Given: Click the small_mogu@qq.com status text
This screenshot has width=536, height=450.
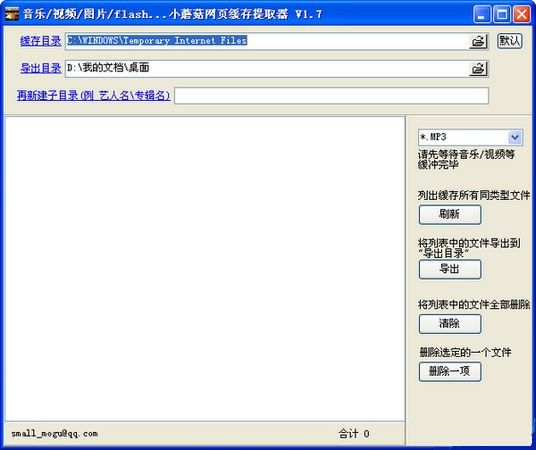Looking at the screenshot, I should click(x=55, y=434).
